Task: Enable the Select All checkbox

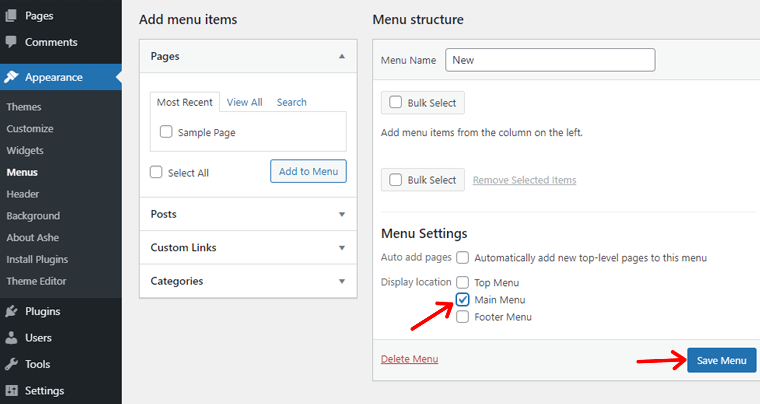Action: coord(156,172)
